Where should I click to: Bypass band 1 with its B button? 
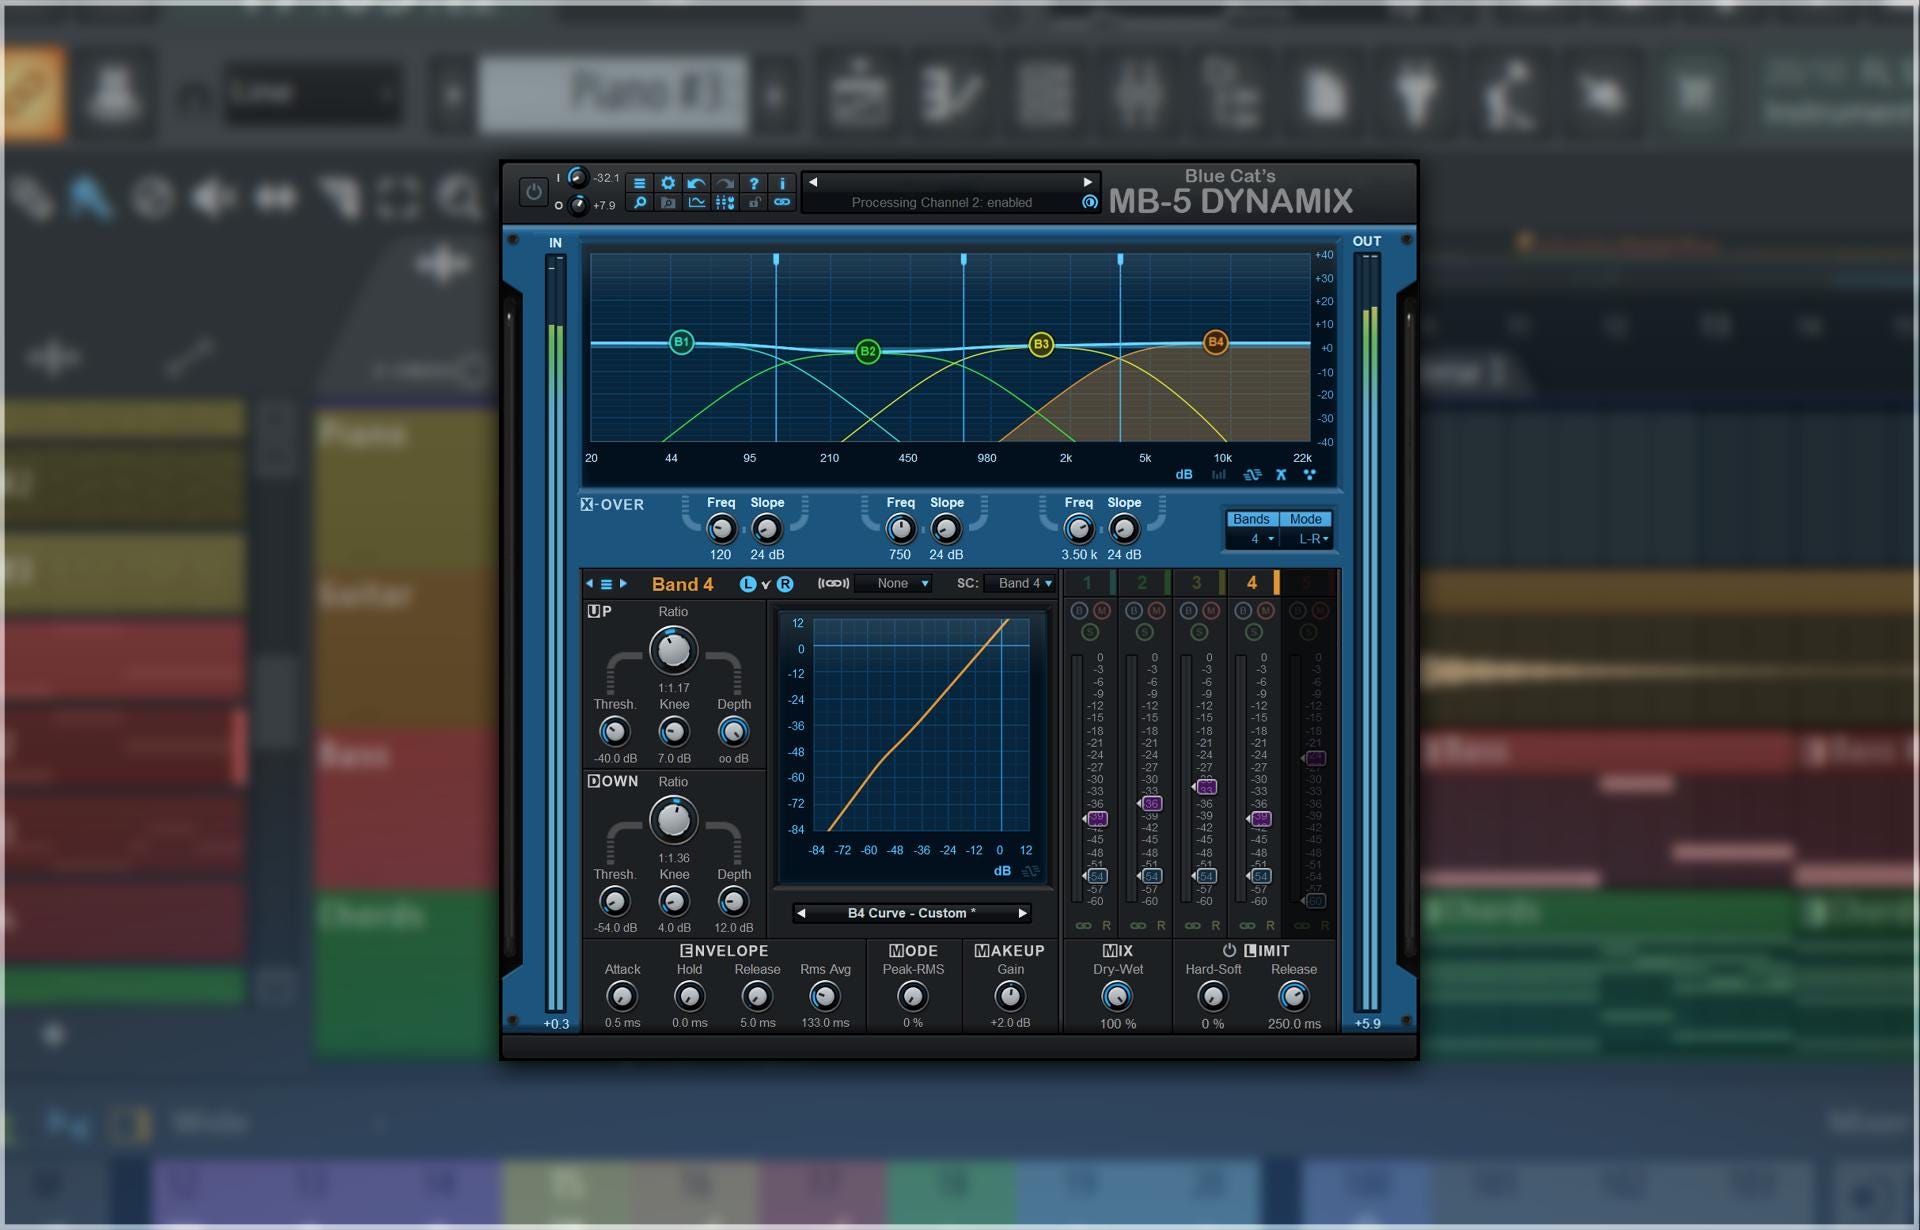(1079, 610)
